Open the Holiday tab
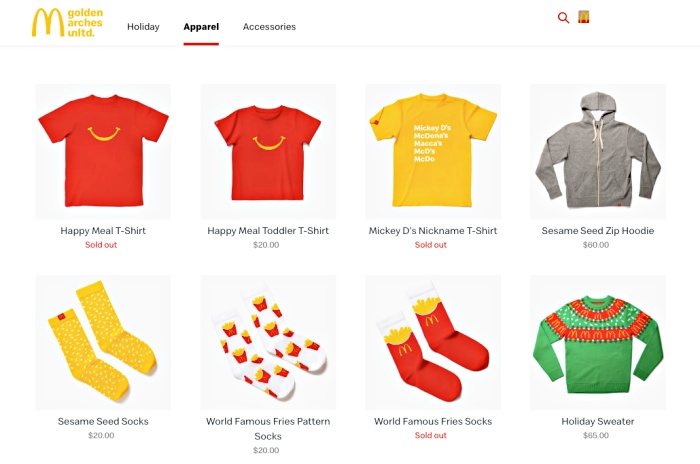 tap(143, 27)
